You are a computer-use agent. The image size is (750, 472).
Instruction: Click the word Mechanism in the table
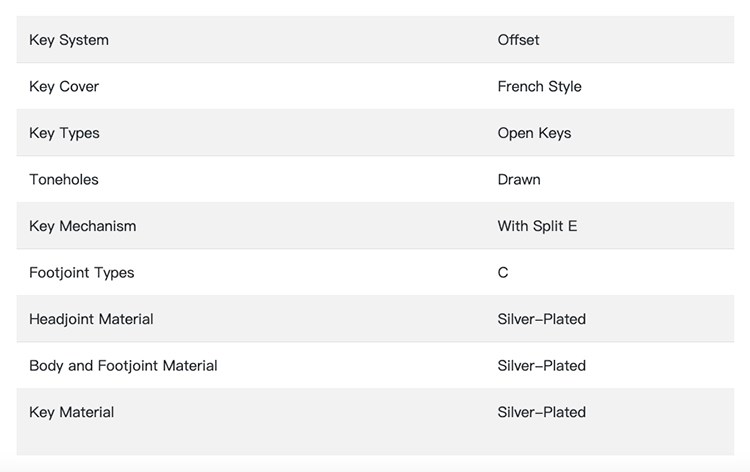pyautogui.click(x=98, y=226)
